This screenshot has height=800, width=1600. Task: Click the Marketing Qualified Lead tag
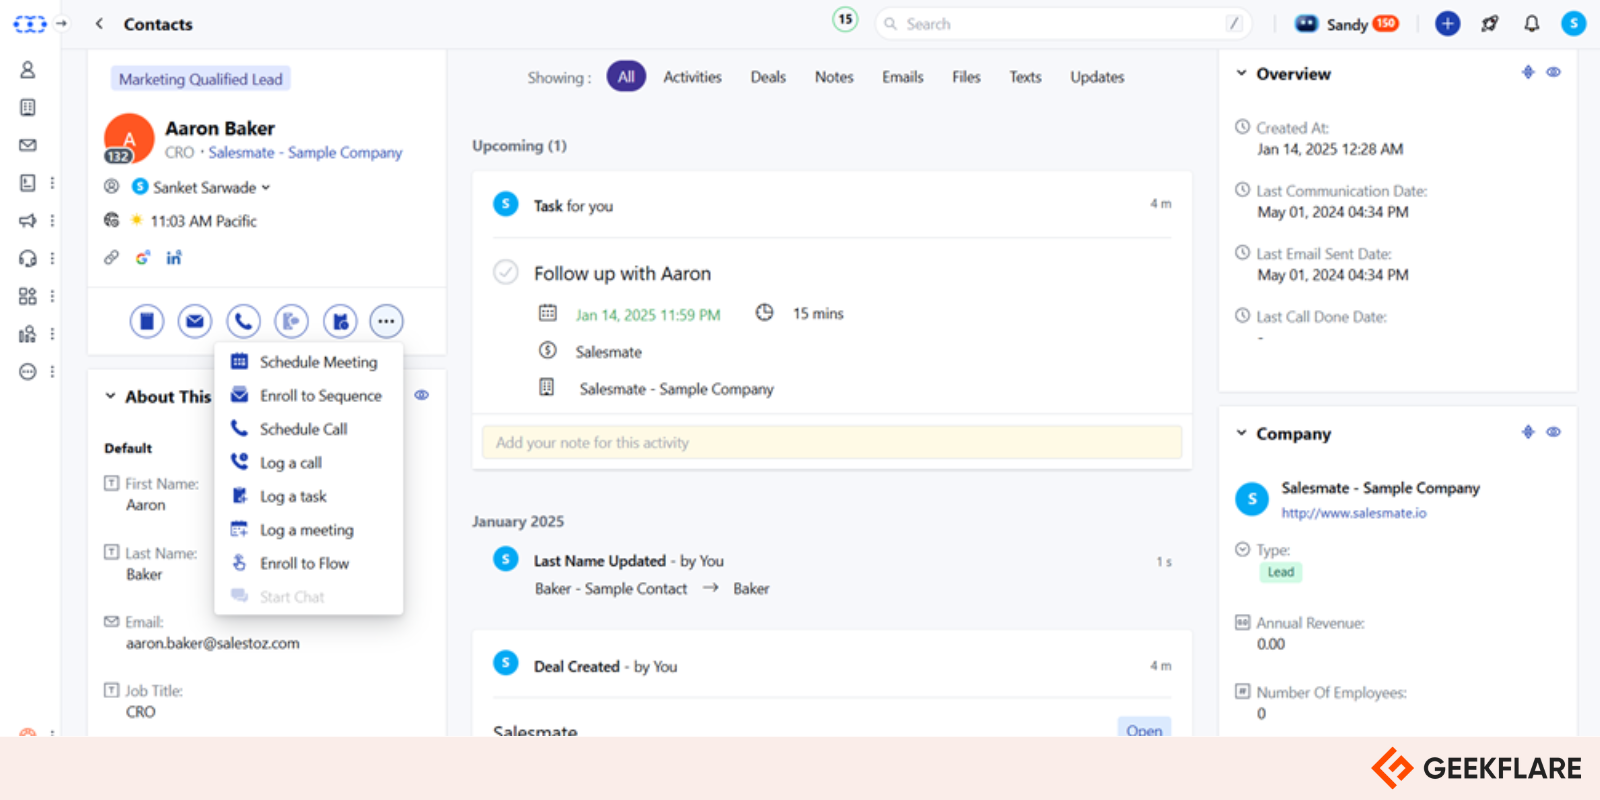[x=201, y=79]
